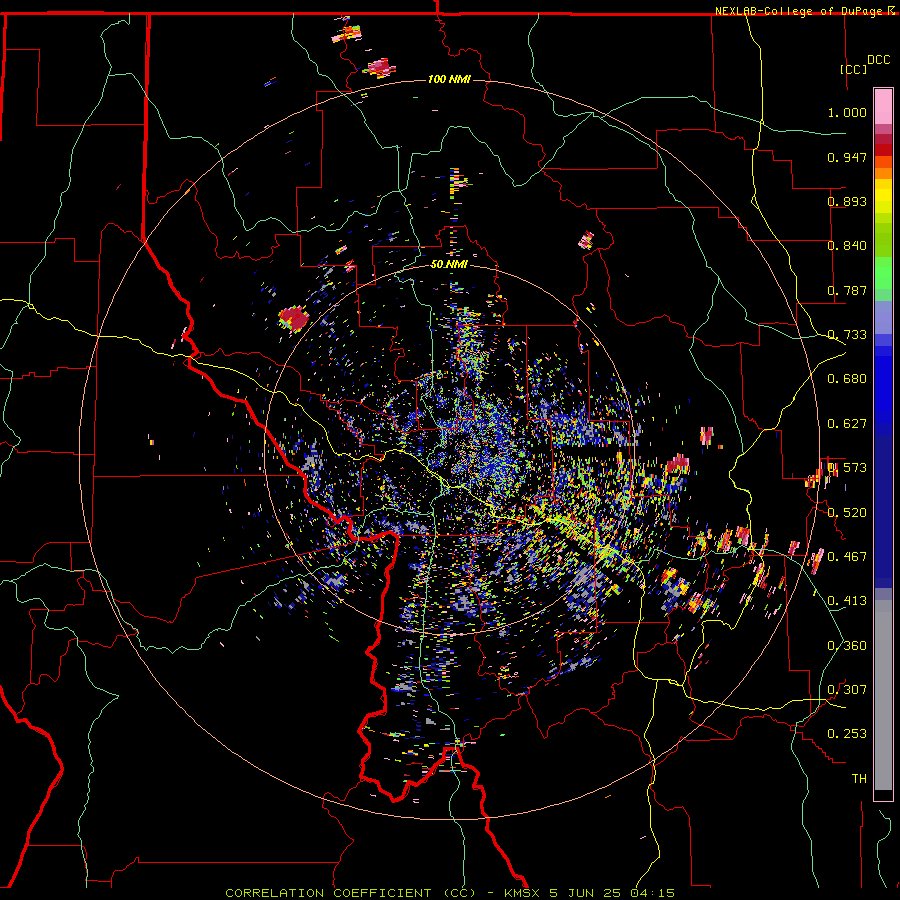Click the 1.000 value on color scale

[847, 113]
